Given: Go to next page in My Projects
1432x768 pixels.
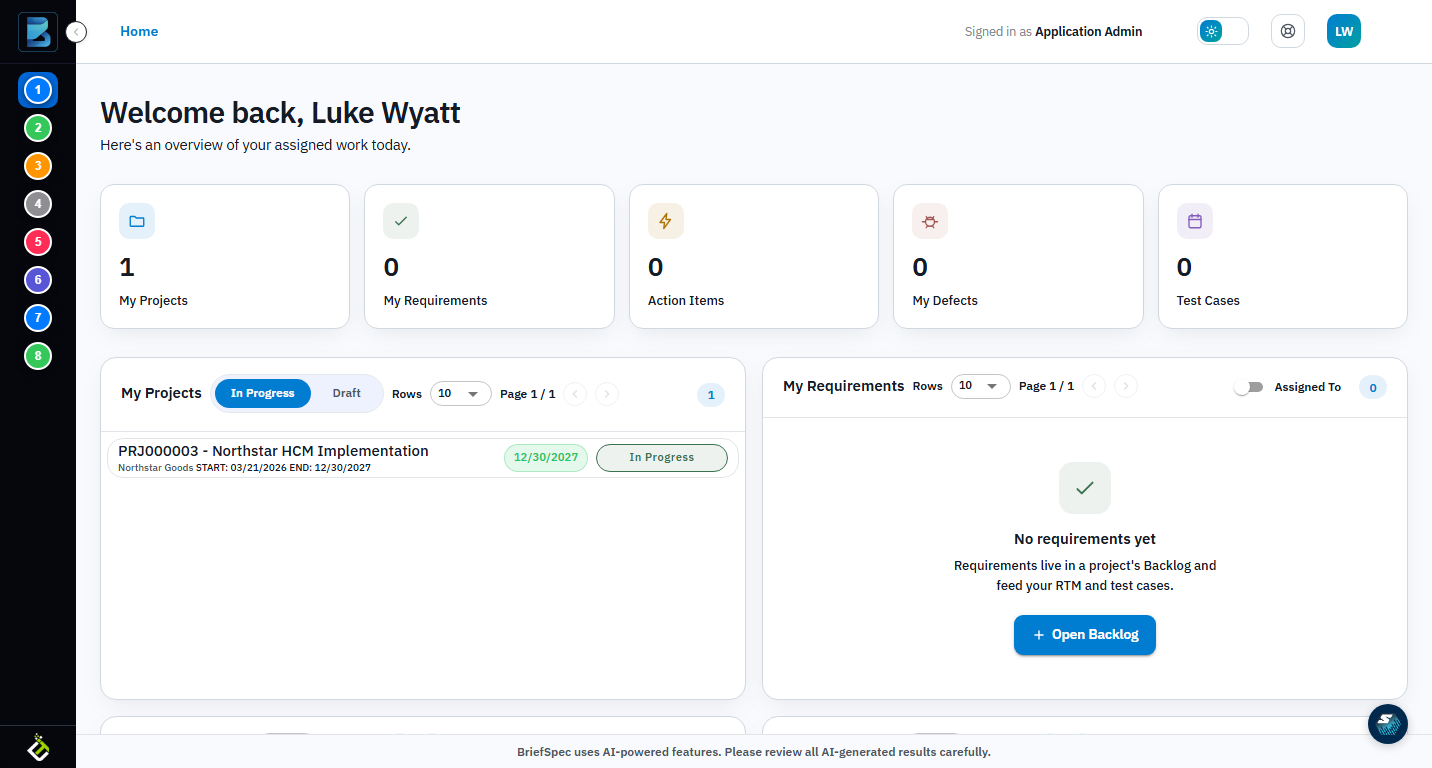Looking at the screenshot, I should click(x=607, y=394).
